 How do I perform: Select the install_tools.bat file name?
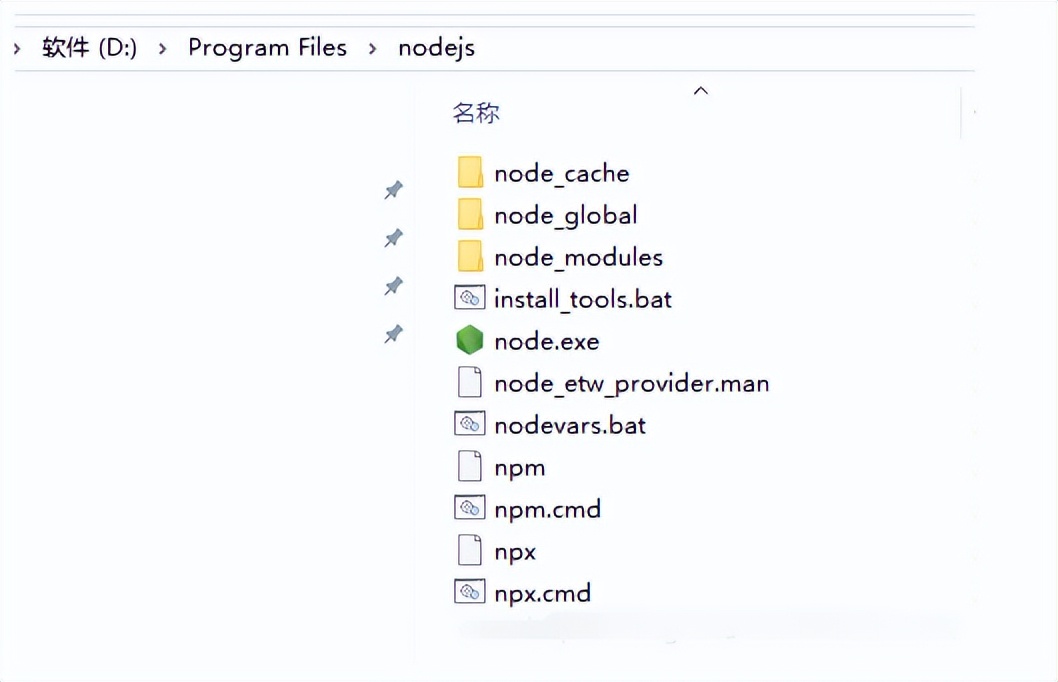point(583,299)
